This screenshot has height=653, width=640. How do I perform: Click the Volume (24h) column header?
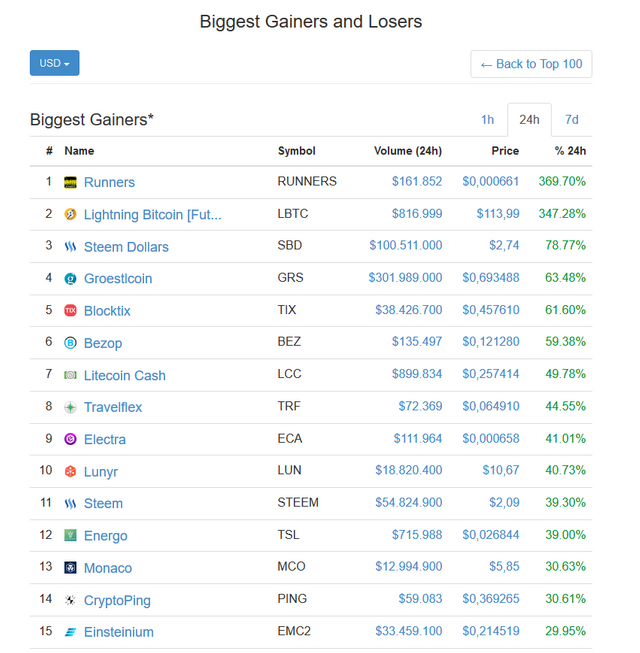[x=408, y=151]
